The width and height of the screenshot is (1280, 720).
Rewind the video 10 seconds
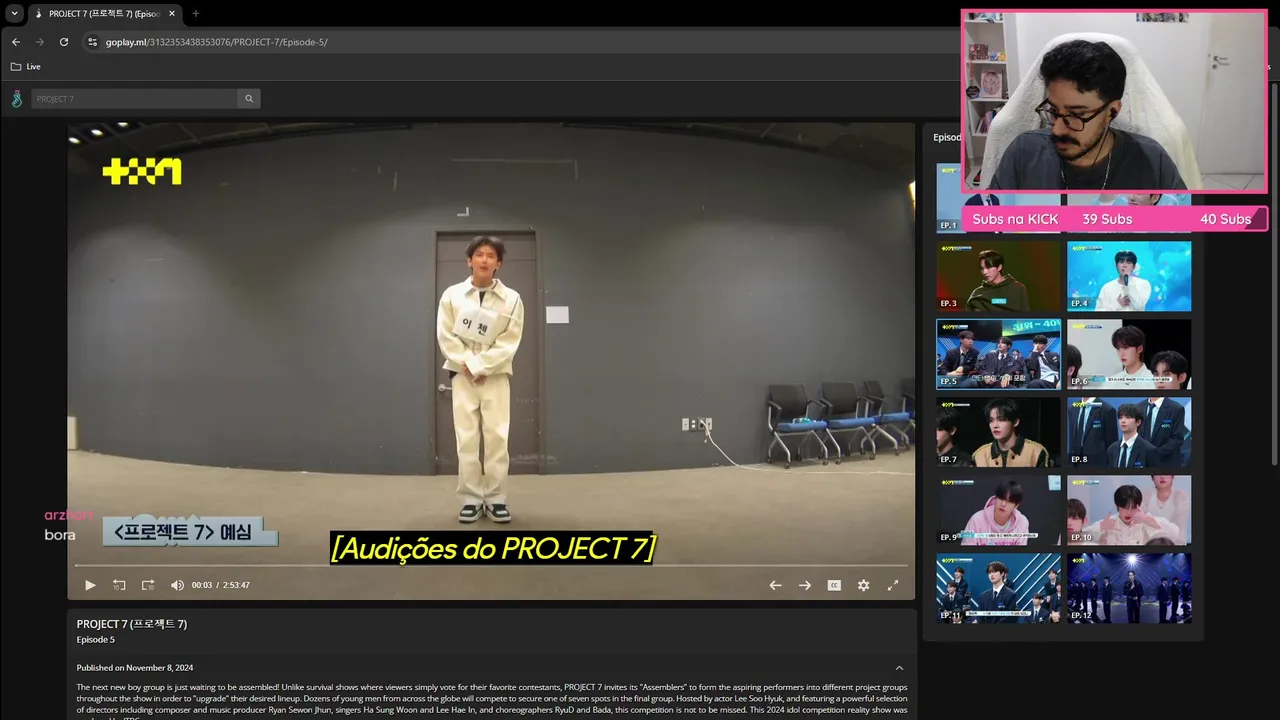click(119, 585)
